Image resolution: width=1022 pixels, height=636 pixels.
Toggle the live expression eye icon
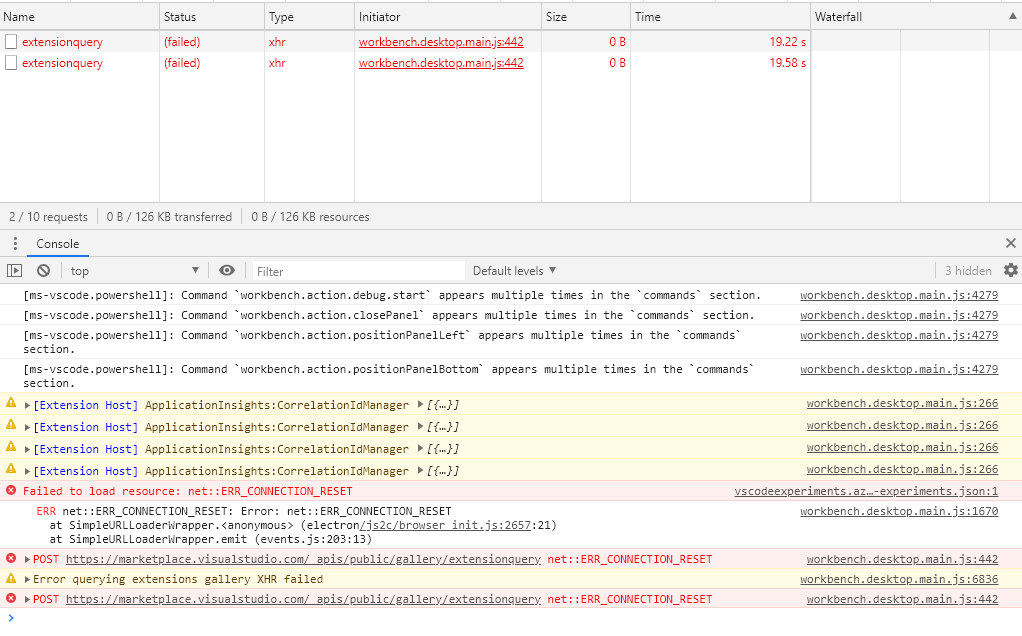[x=227, y=270]
